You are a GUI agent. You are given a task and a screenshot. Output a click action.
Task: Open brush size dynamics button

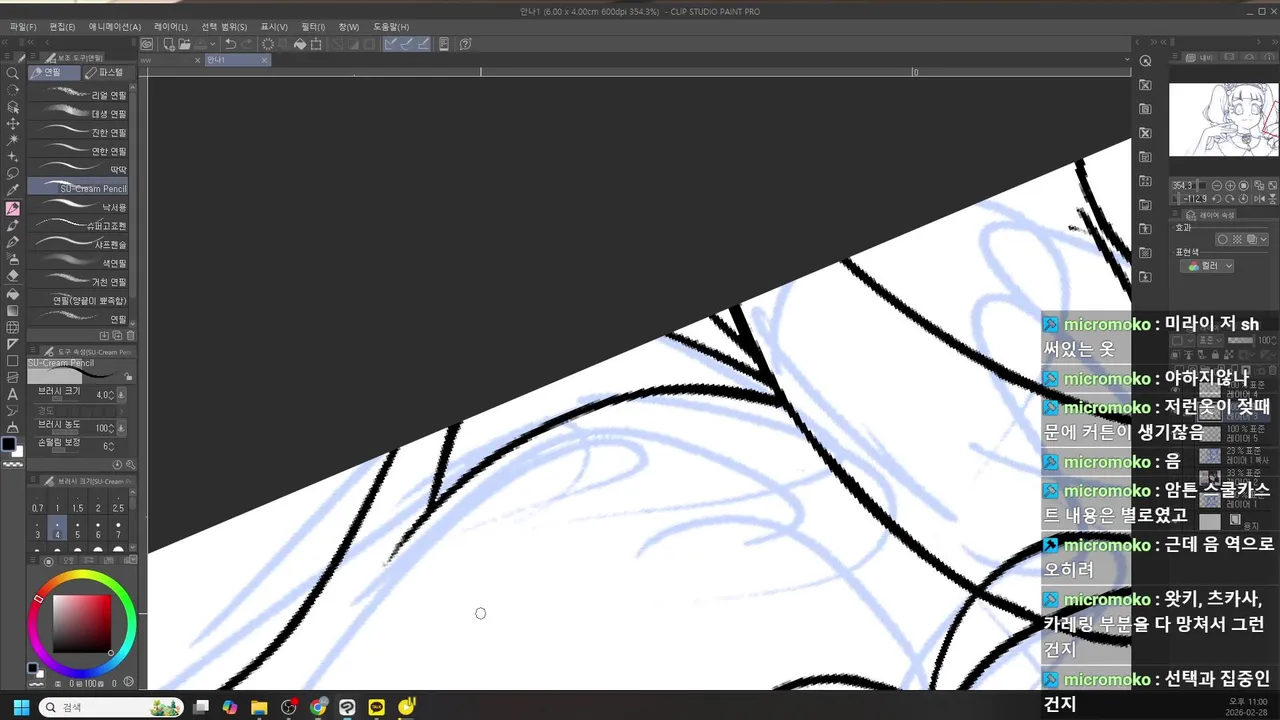coord(122,395)
